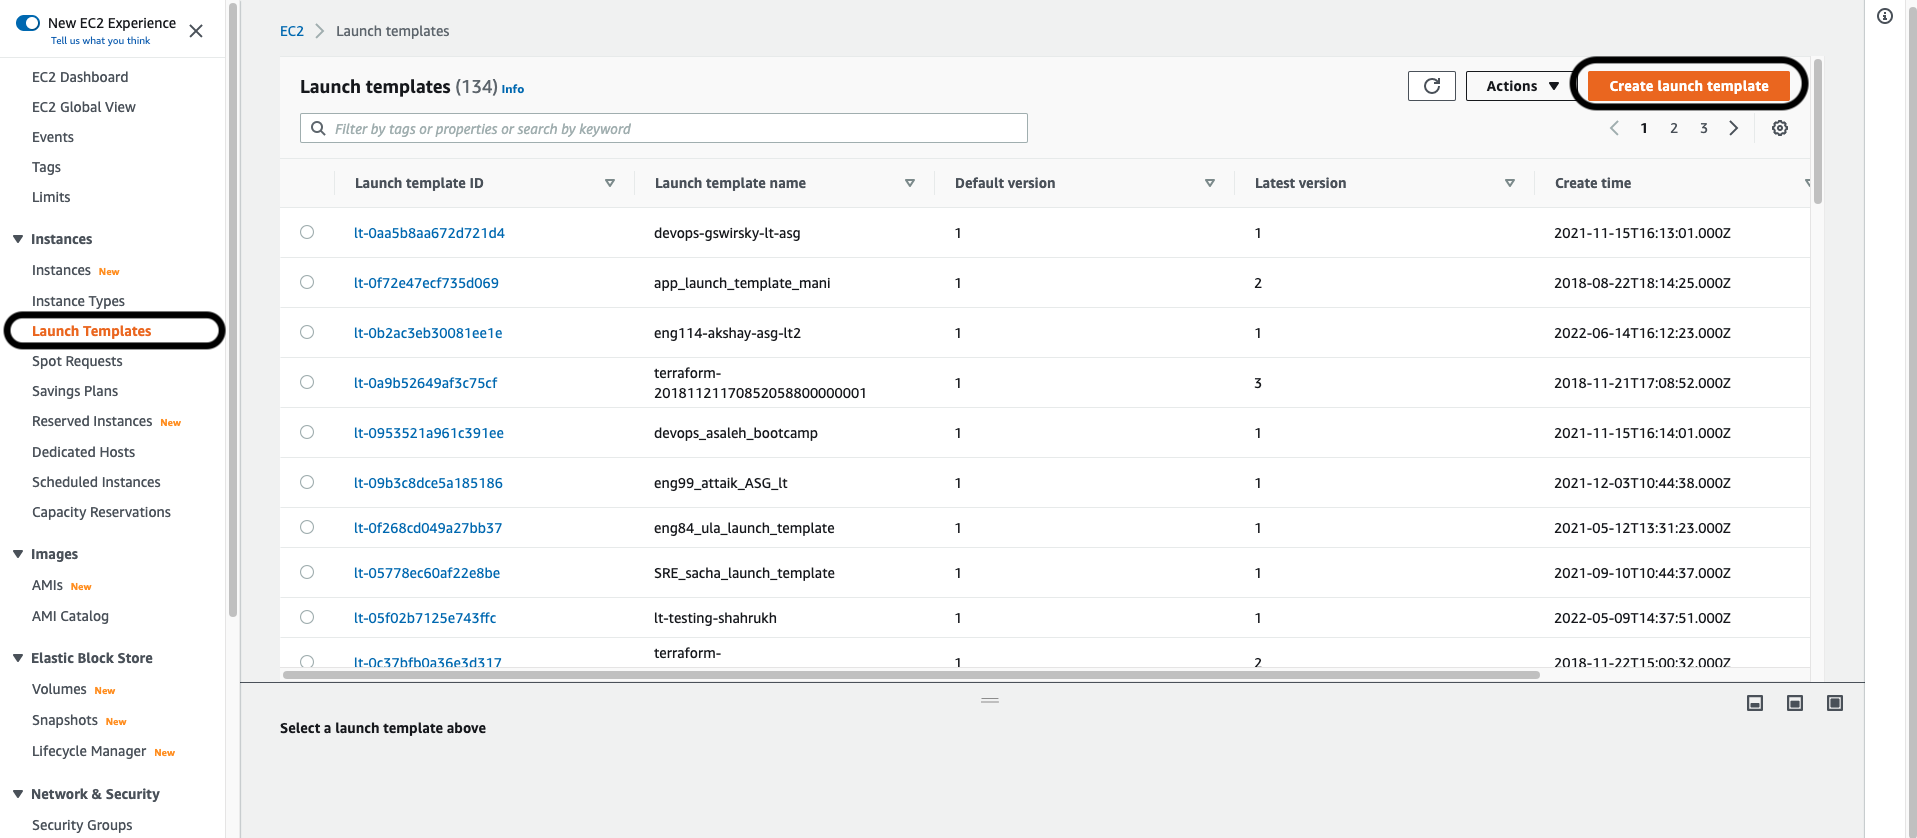Close the New EC2 Experience banner
Viewport: 1917px width, 838px height.
click(x=196, y=31)
